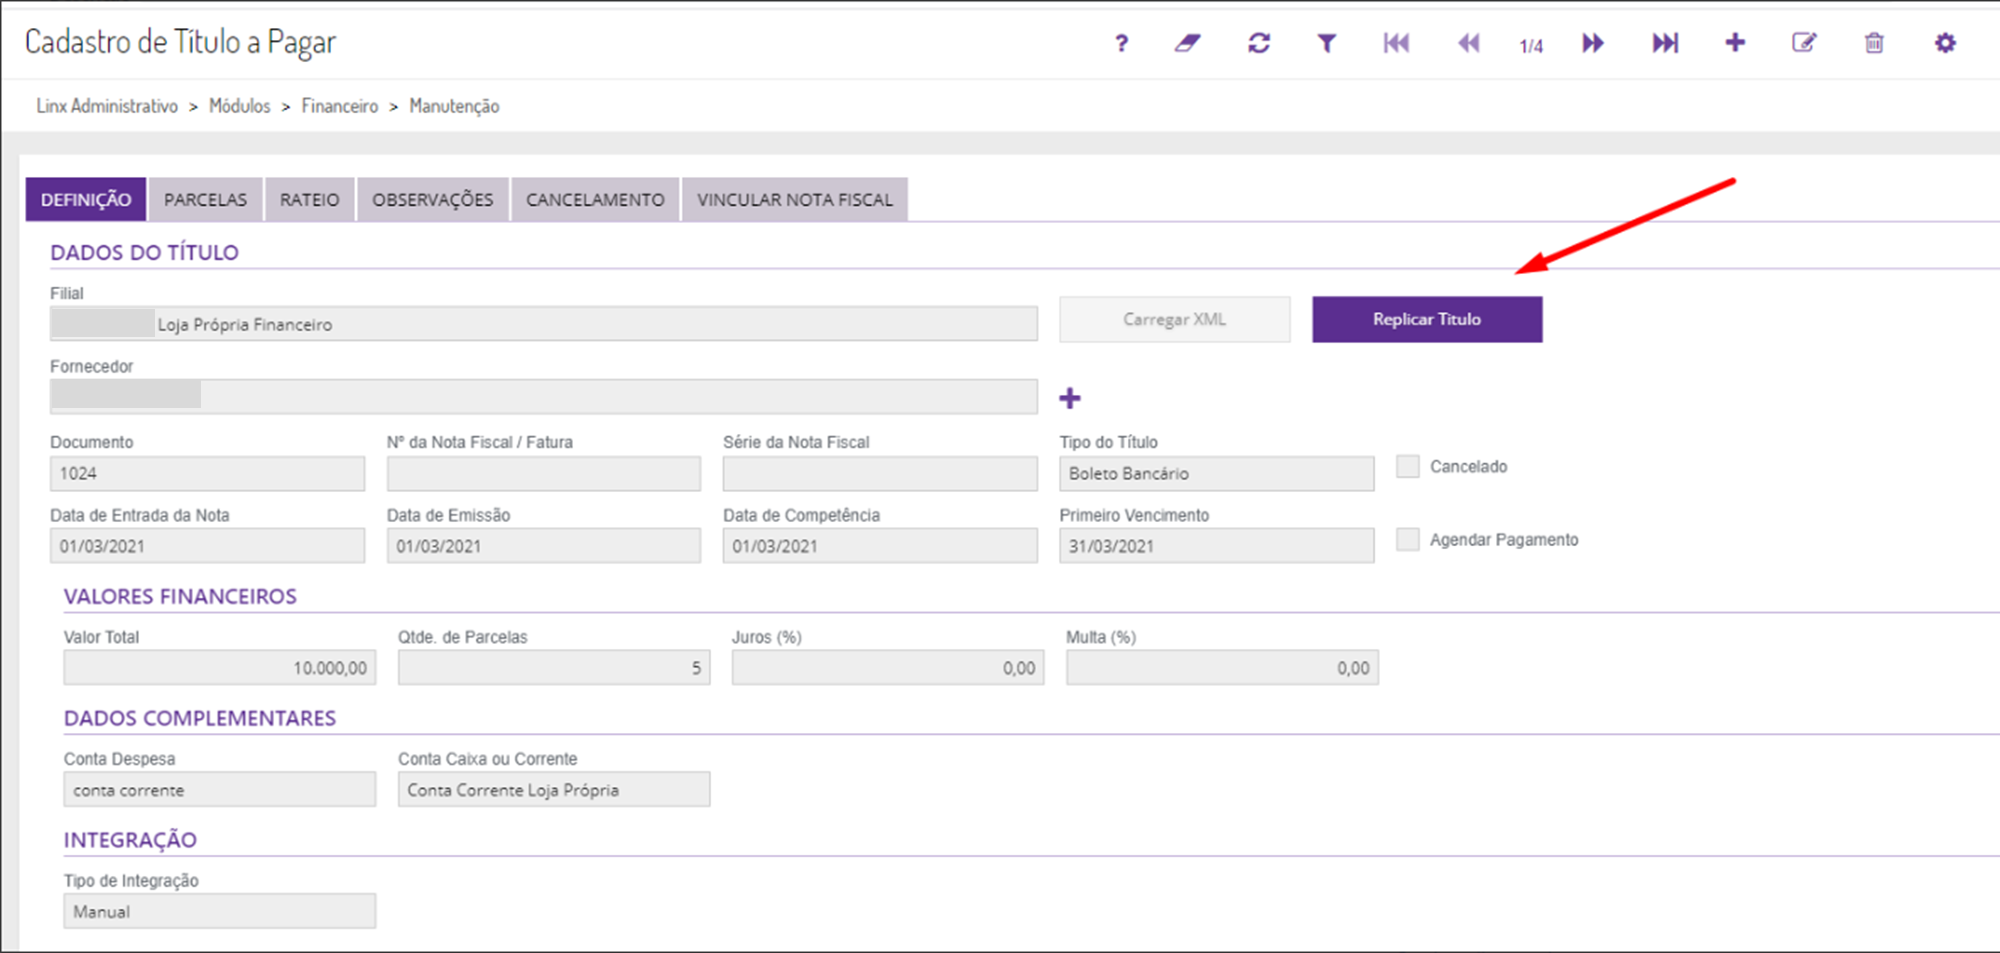
Task: Click the Replicar Título button
Action: point(1427,320)
